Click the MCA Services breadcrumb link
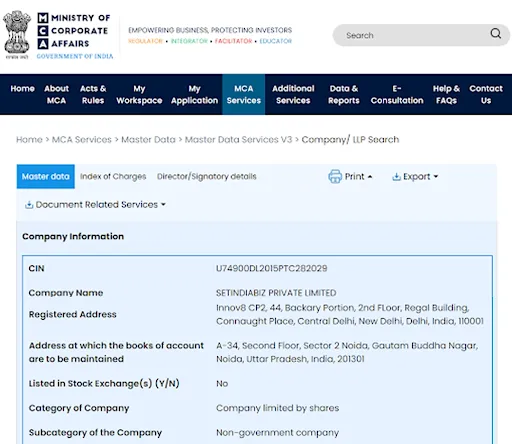Image resolution: width=512 pixels, height=444 pixels. point(82,140)
